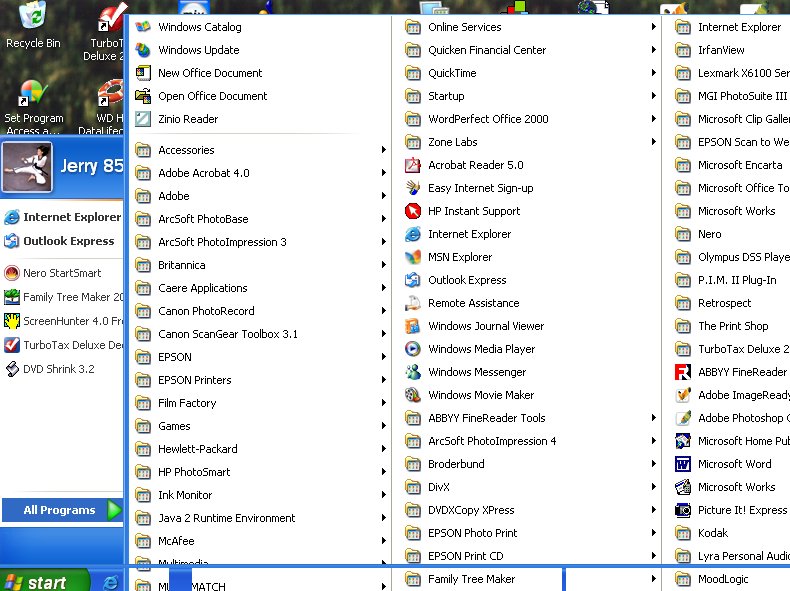790x591 pixels.
Task: Open Windows Catalog entry
Action: [x=188, y=27]
